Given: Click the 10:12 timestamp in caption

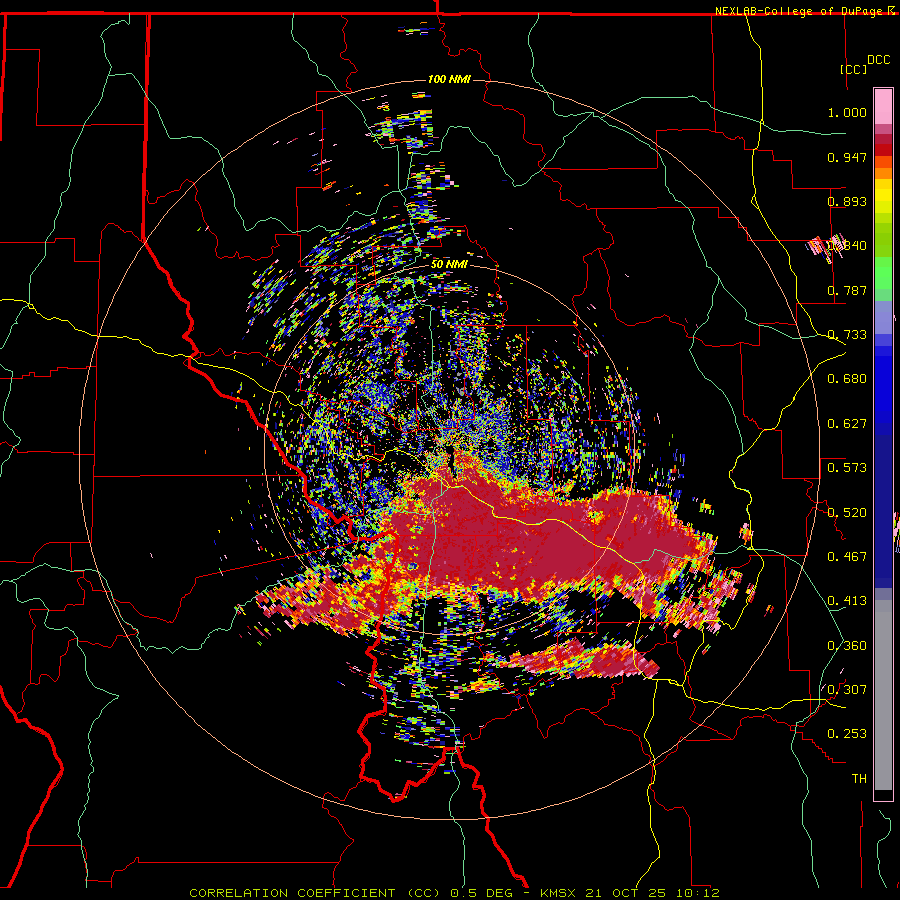Looking at the screenshot, I should click(x=697, y=893).
